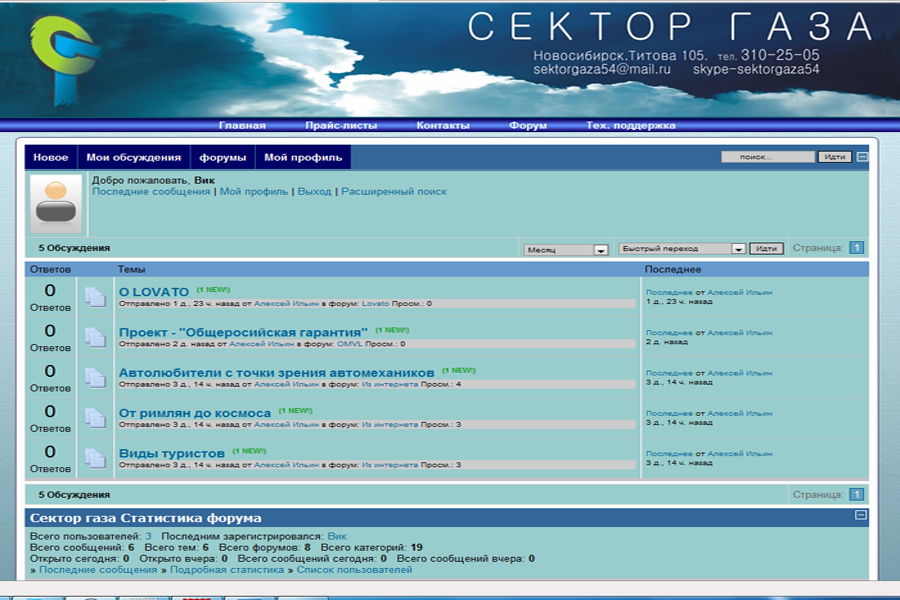This screenshot has width=900, height=600.
Task: Collapse the forum panel with top-right minus icon
Action: click(862, 157)
